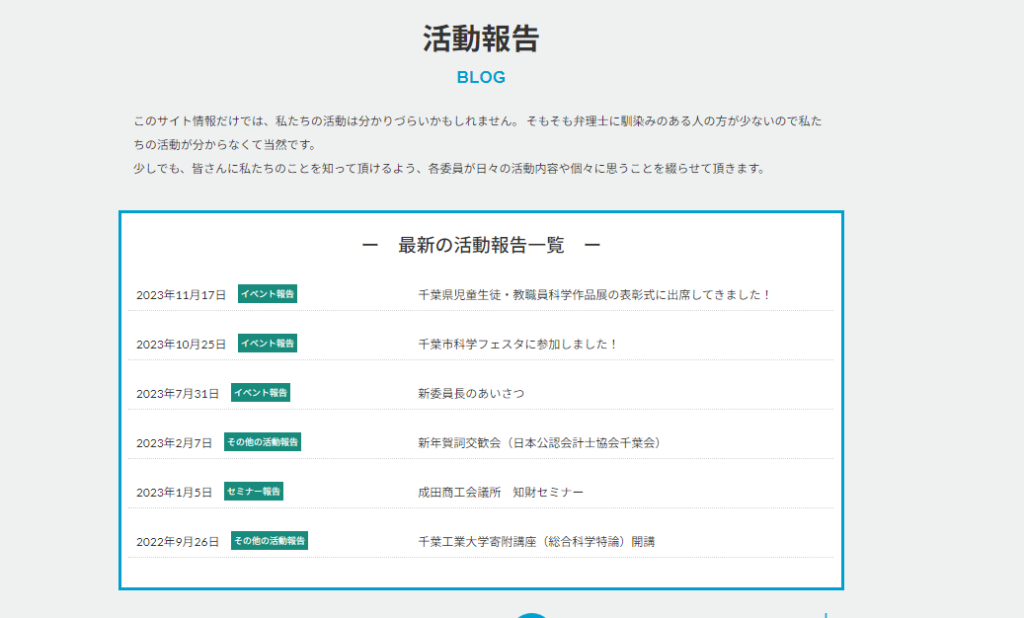Click the blue BLOG subtitle text
Image resolution: width=1024 pixels, height=618 pixels.
481,77
